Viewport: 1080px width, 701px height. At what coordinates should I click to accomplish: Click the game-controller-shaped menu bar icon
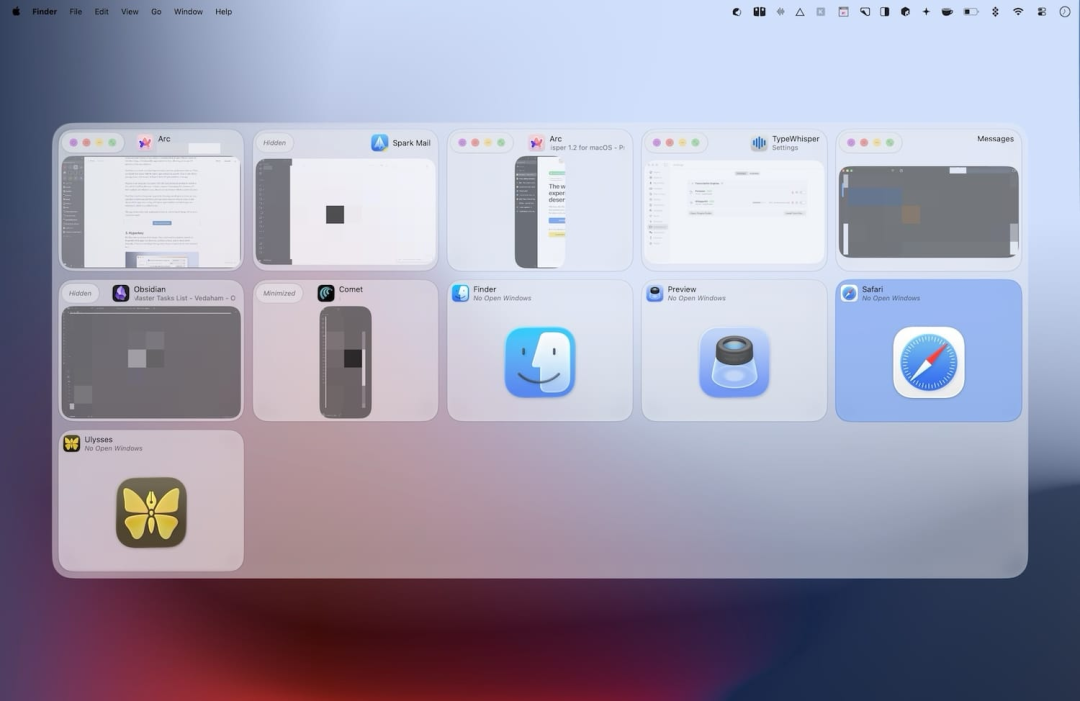pos(759,12)
